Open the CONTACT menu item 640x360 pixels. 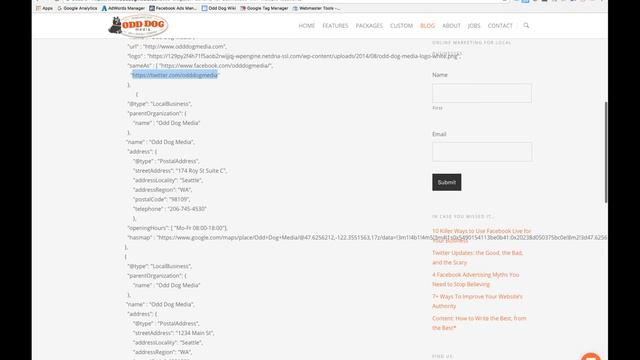(x=500, y=26)
